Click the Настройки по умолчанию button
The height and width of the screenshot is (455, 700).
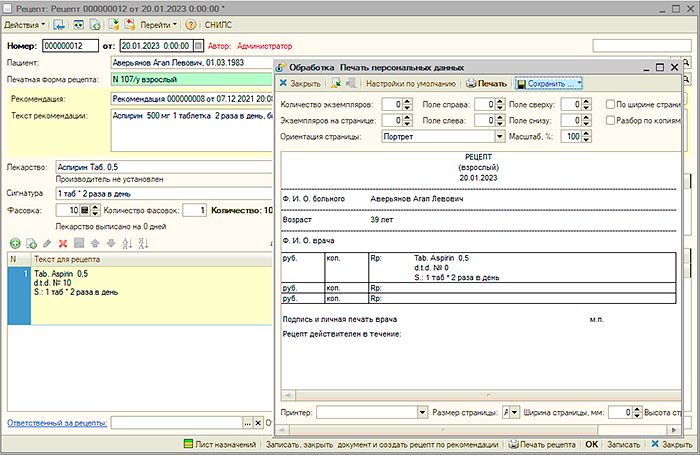(411, 84)
